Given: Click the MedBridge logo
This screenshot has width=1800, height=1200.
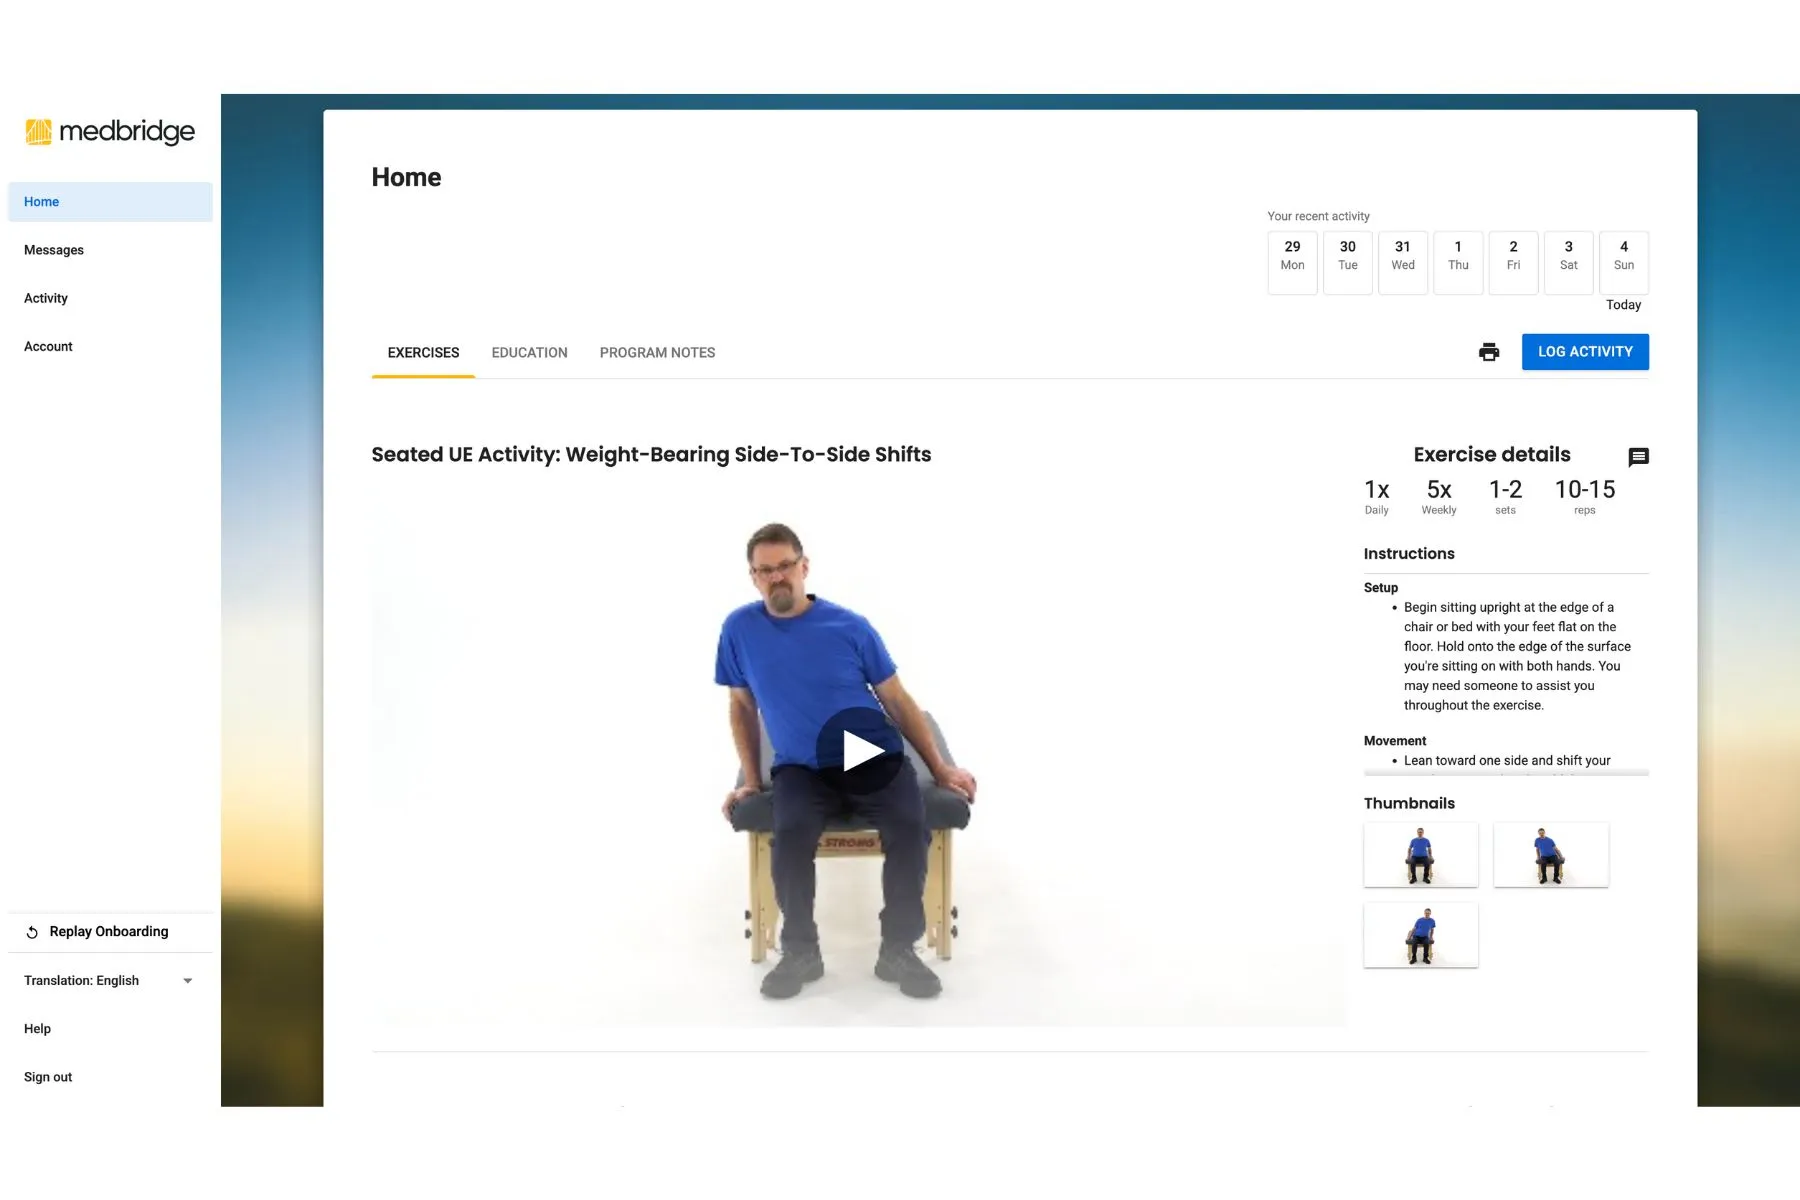Looking at the screenshot, I should [x=110, y=131].
